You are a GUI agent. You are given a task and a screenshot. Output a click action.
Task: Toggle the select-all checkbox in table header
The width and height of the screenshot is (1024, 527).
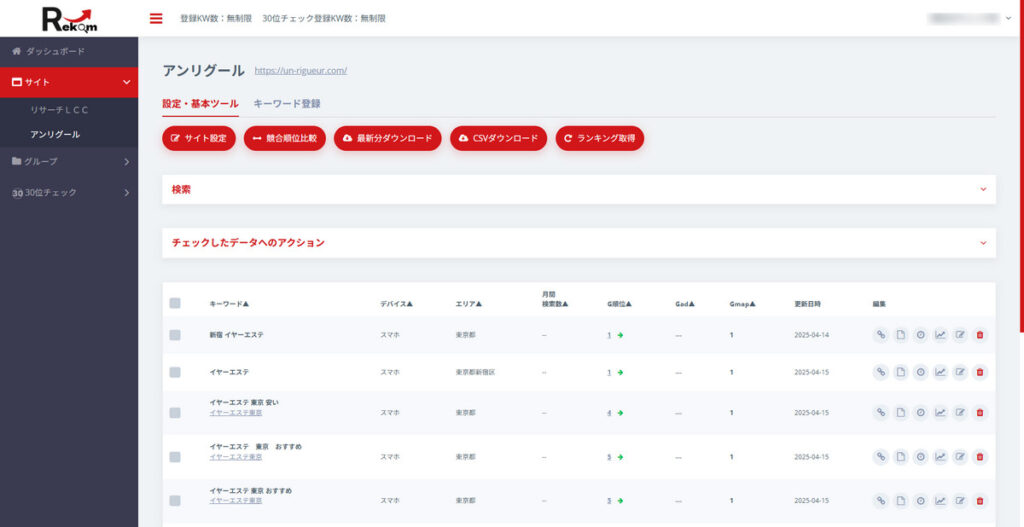[x=175, y=303]
